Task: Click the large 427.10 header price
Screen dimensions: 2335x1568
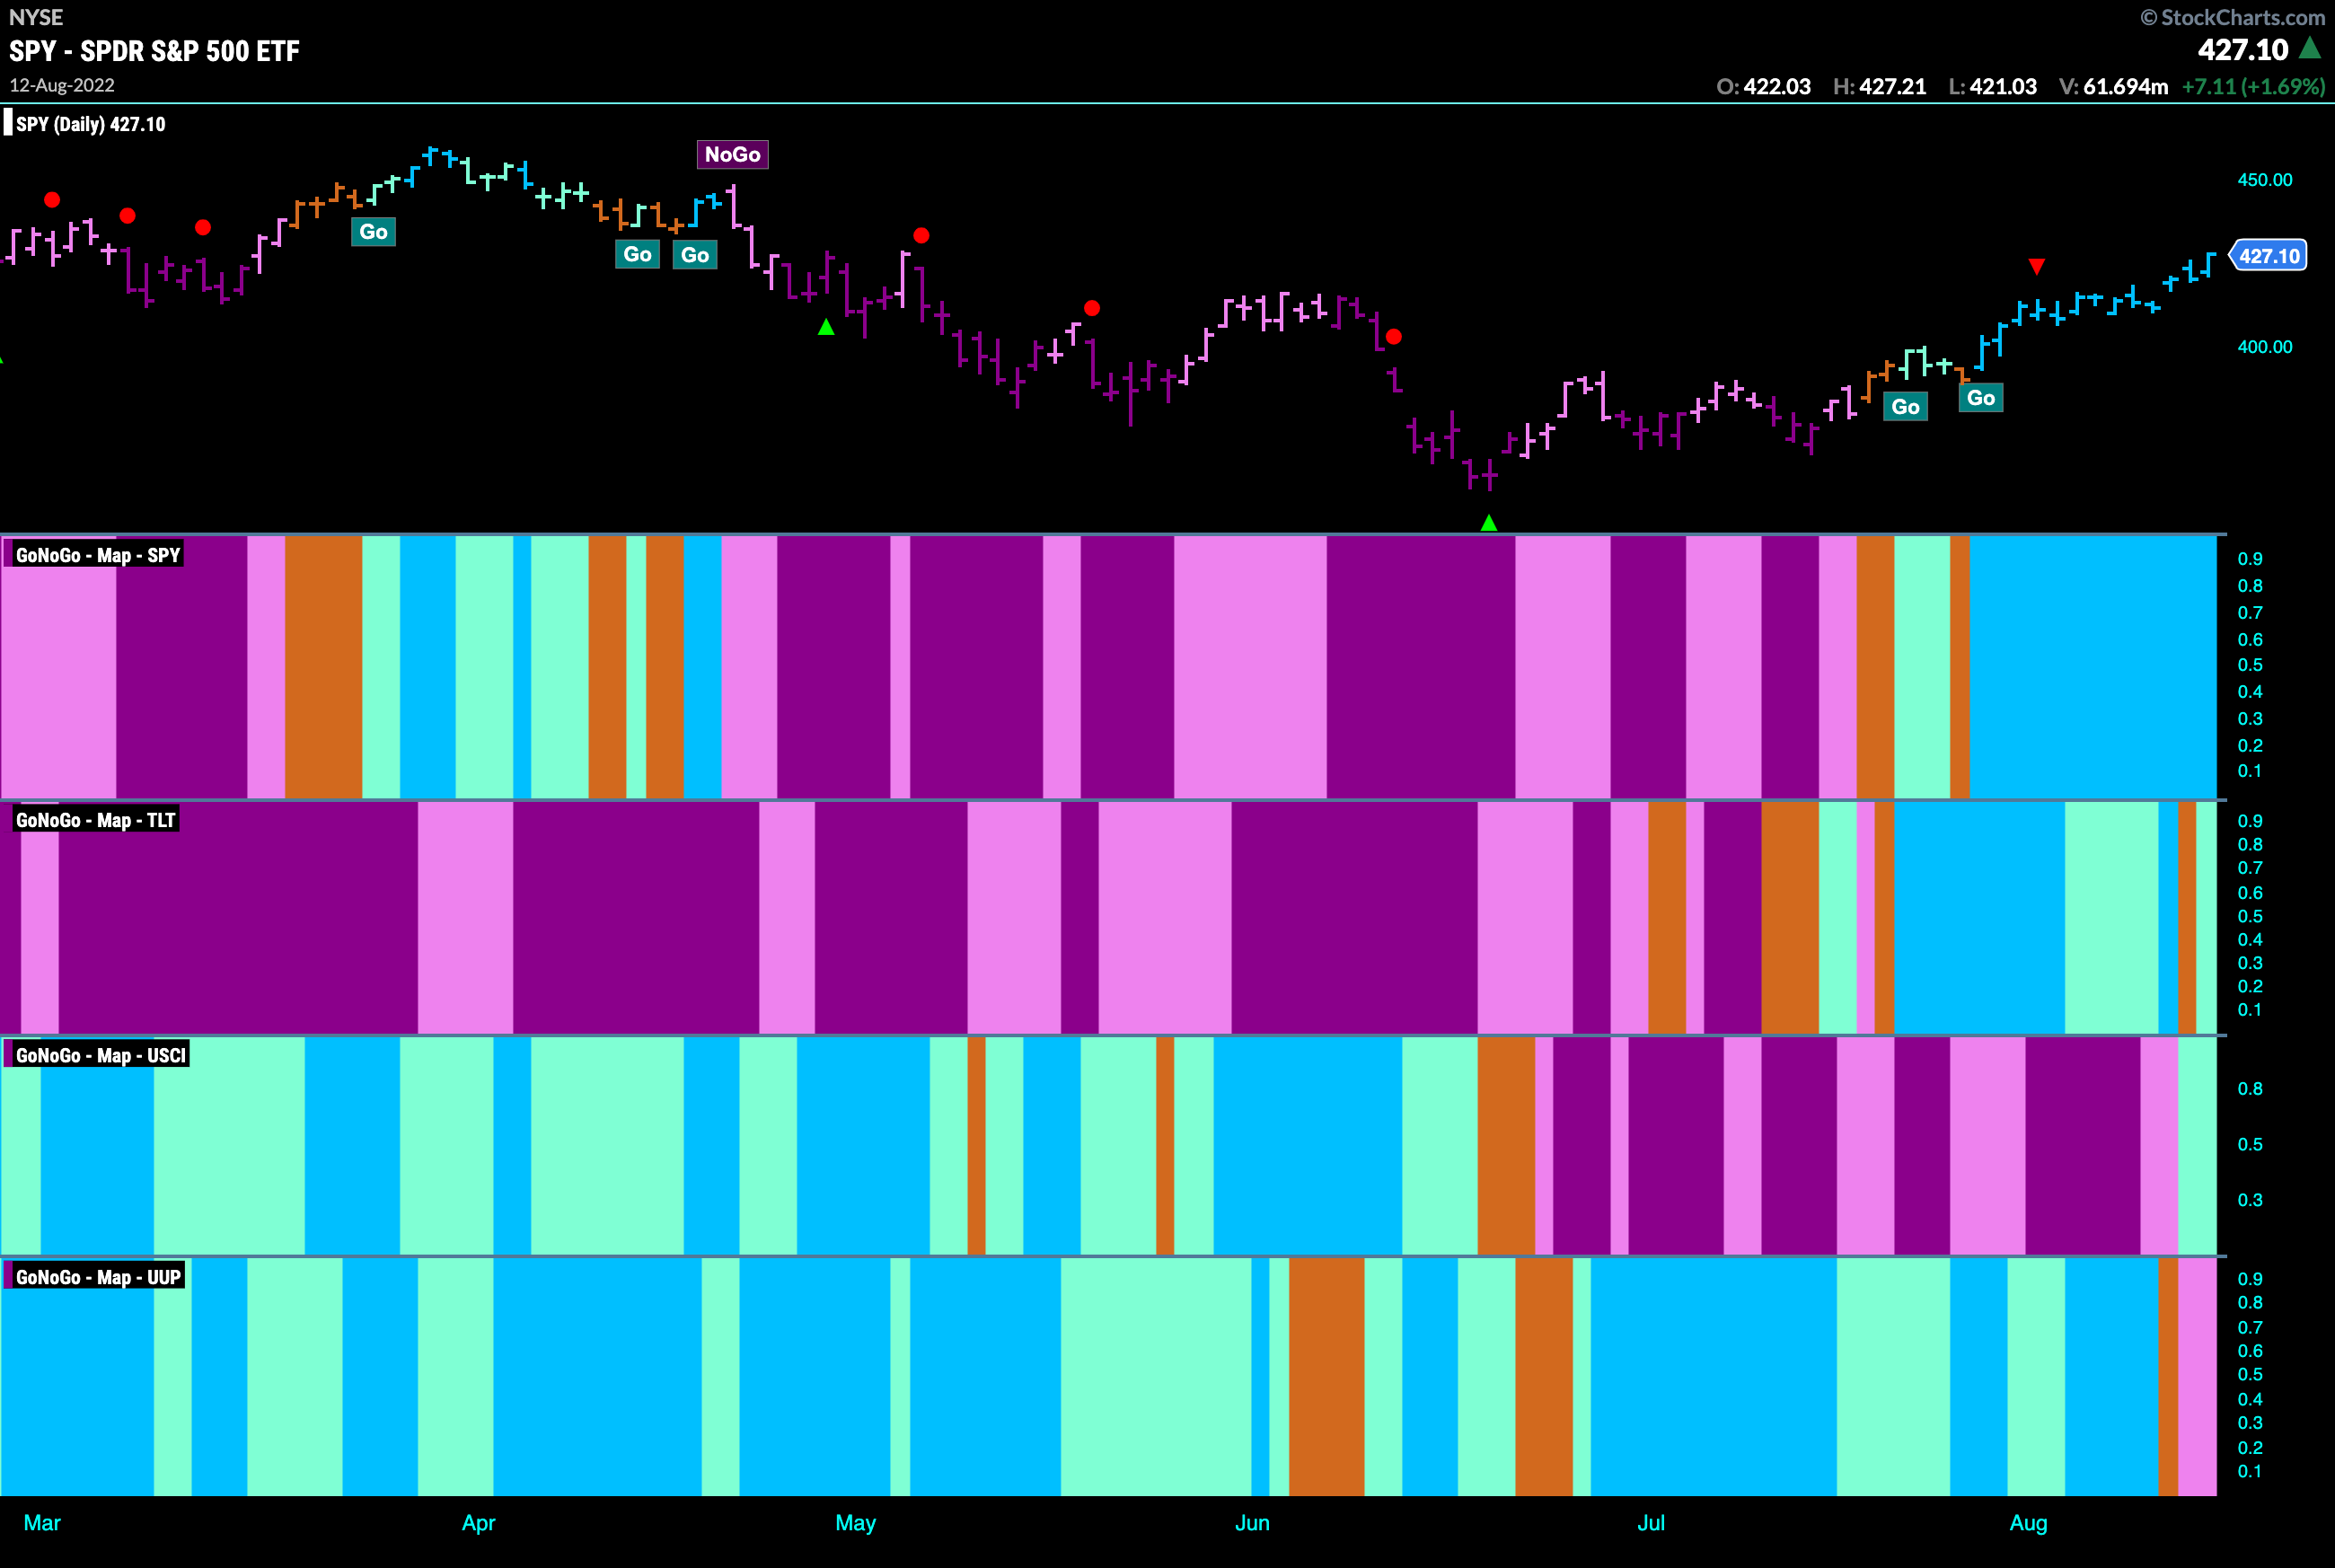Action: pyautogui.click(x=2243, y=49)
